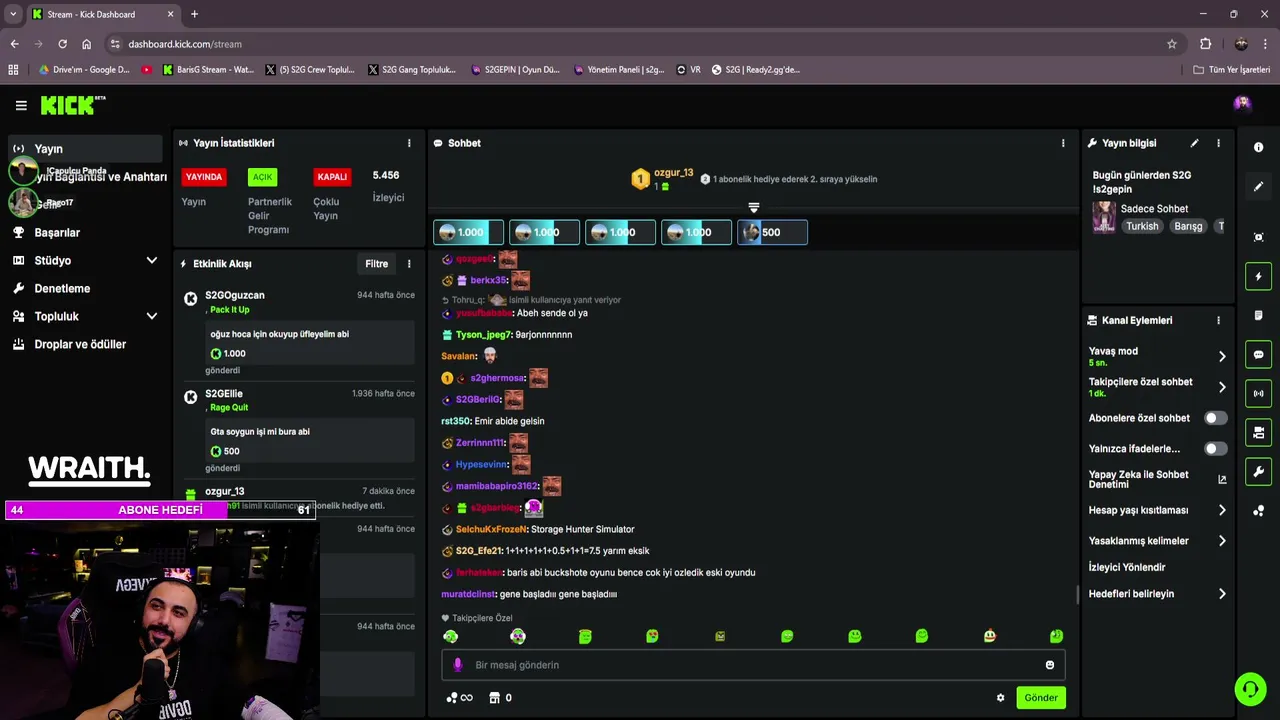Viewport: 1280px width, 720px height.
Task: Click the document icon in right rail
Action: click(x=1258, y=316)
